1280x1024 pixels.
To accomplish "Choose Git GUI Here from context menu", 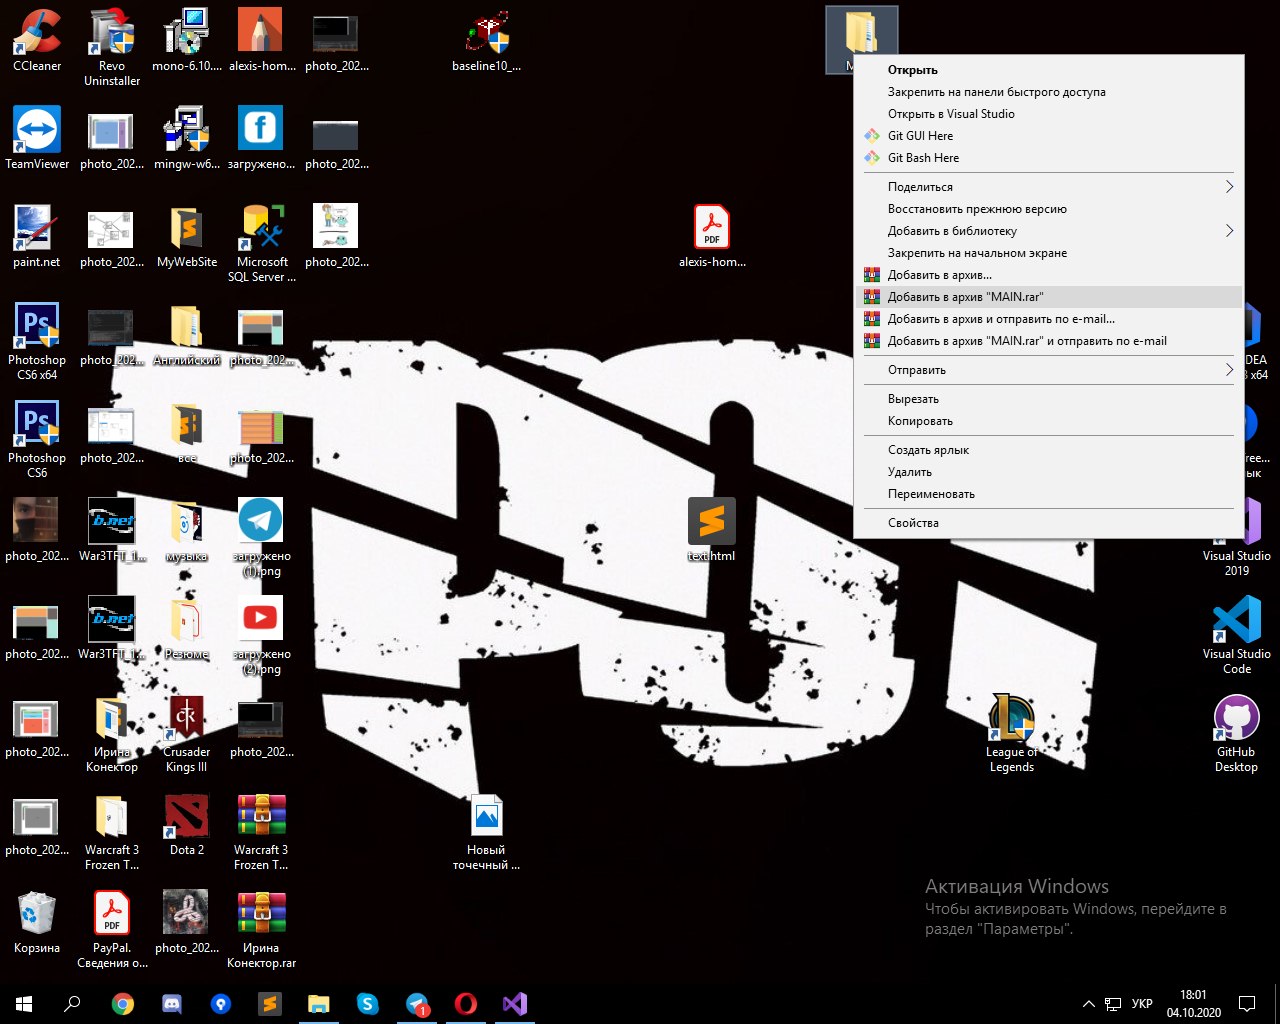I will [1049, 136].
